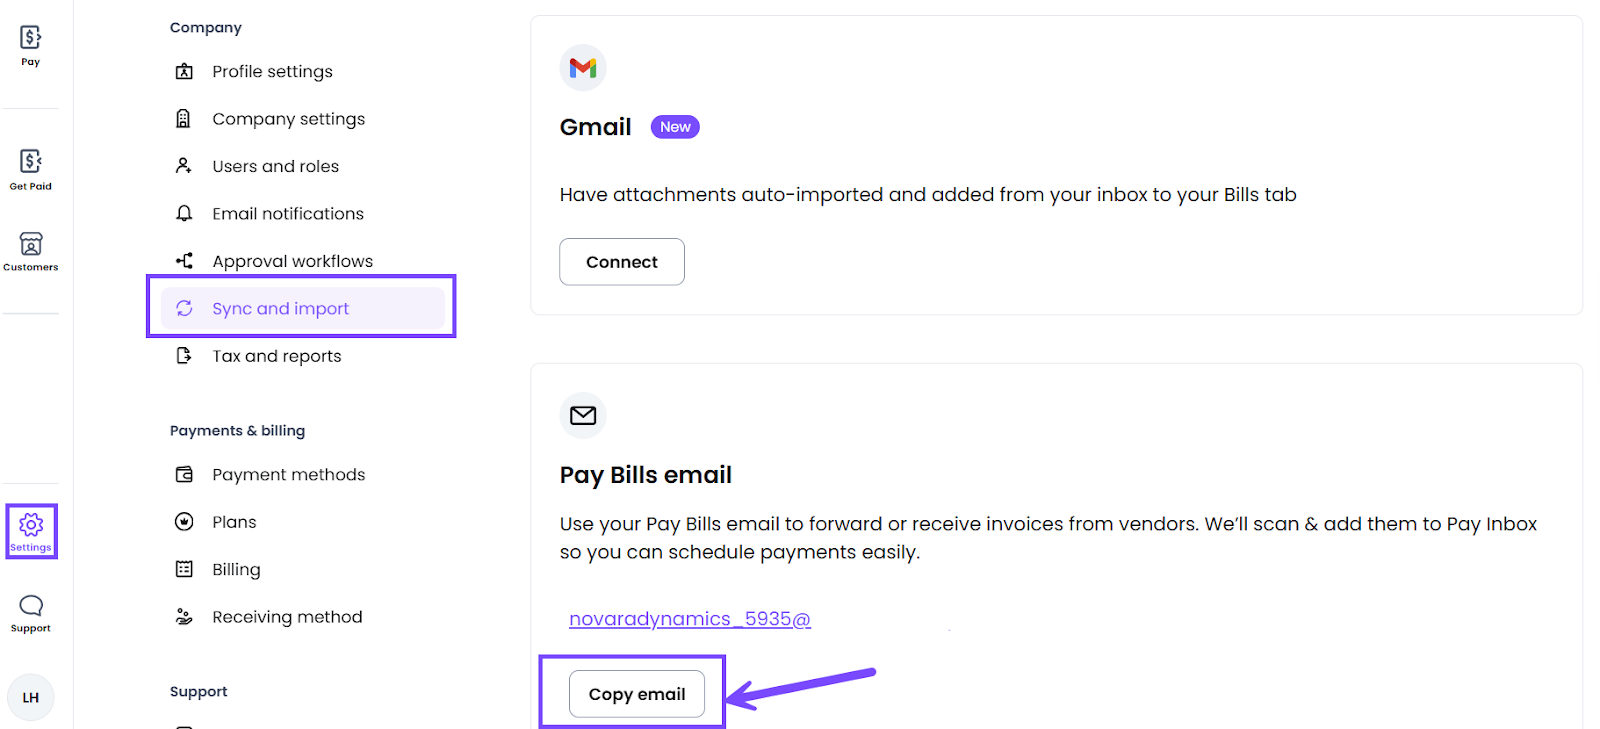Click the Gmail logo icon
Viewport: 1600px width, 729px height.
pyautogui.click(x=583, y=68)
